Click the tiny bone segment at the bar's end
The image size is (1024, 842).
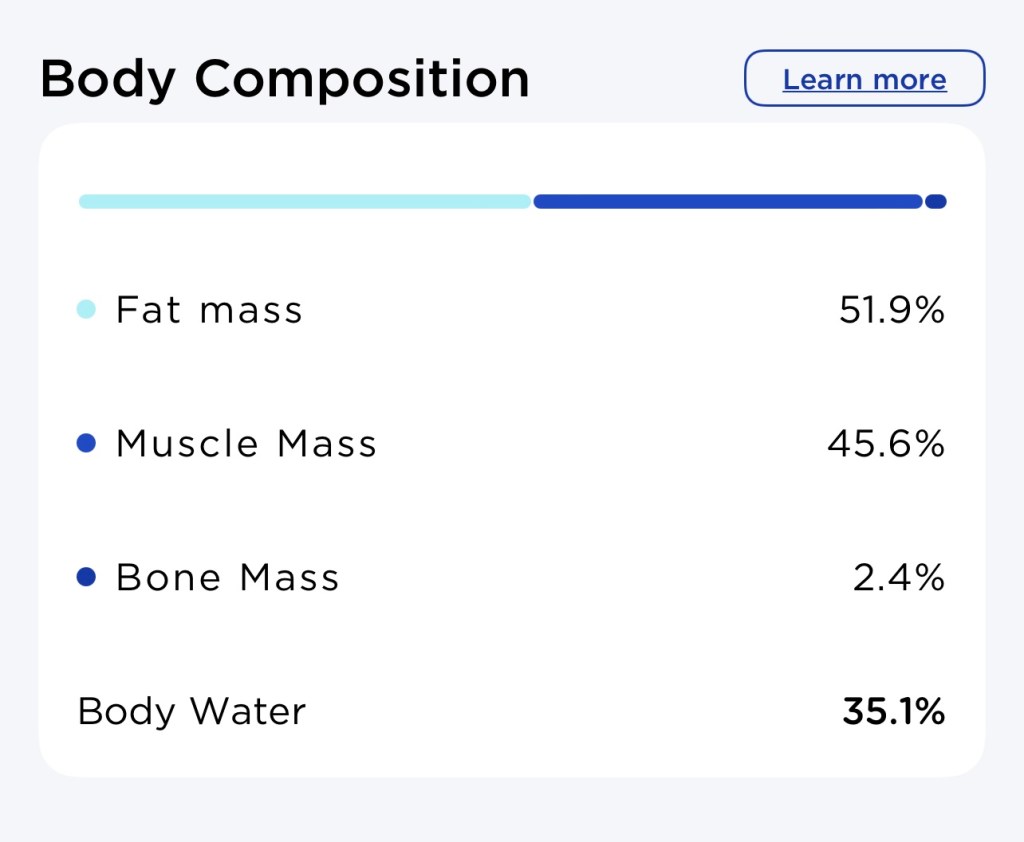[936, 201]
